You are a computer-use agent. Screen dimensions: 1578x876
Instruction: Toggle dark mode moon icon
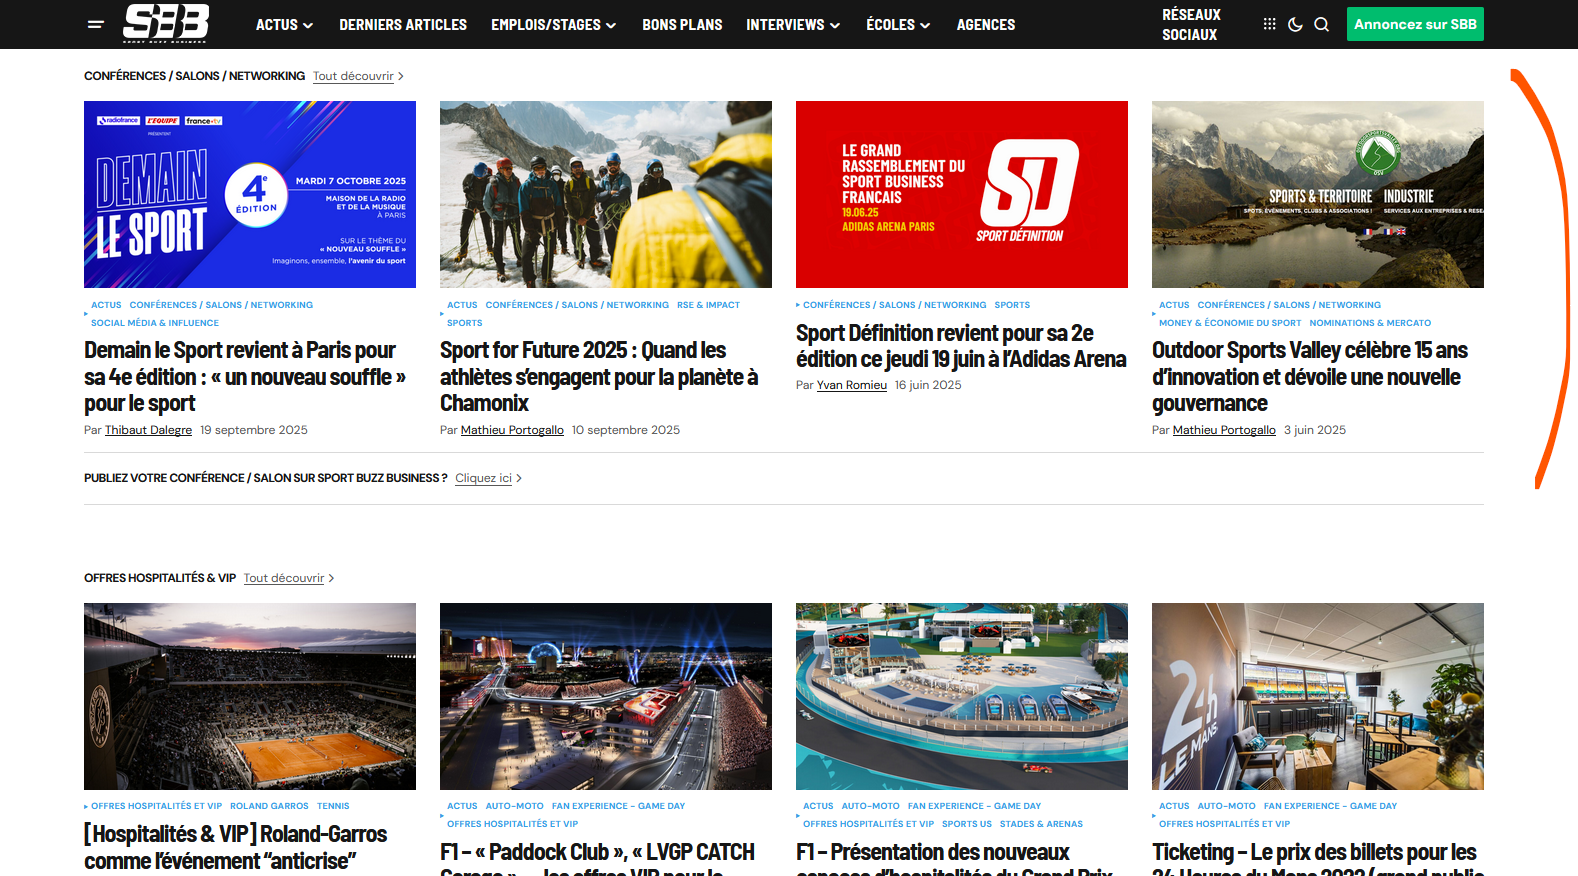pyautogui.click(x=1295, y=24)
